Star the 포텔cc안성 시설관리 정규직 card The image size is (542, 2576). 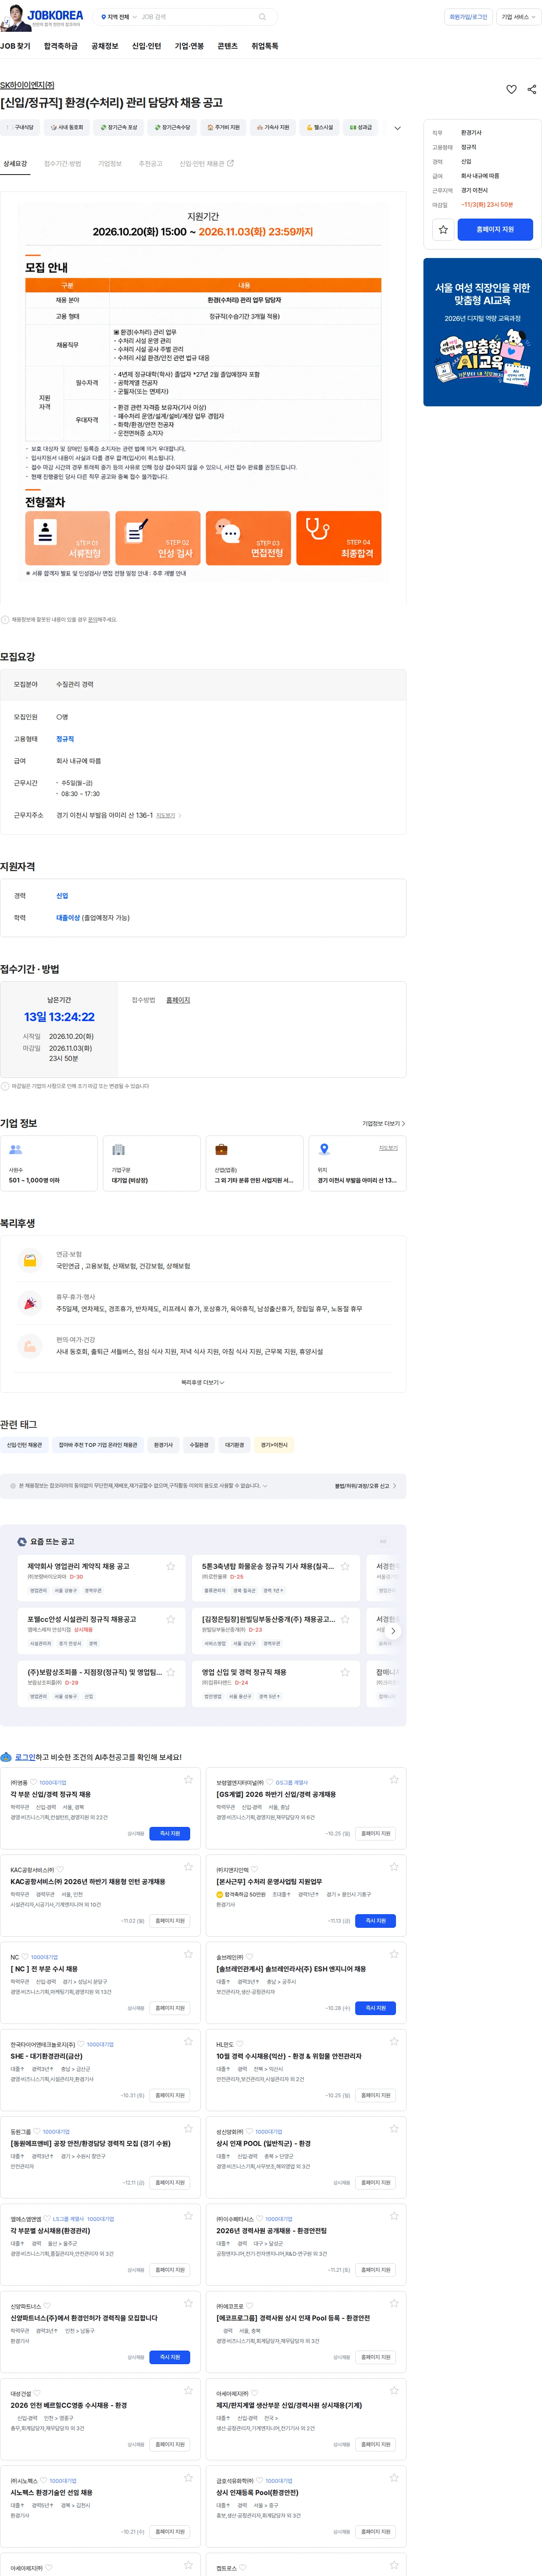click(x=171, y=1618)
